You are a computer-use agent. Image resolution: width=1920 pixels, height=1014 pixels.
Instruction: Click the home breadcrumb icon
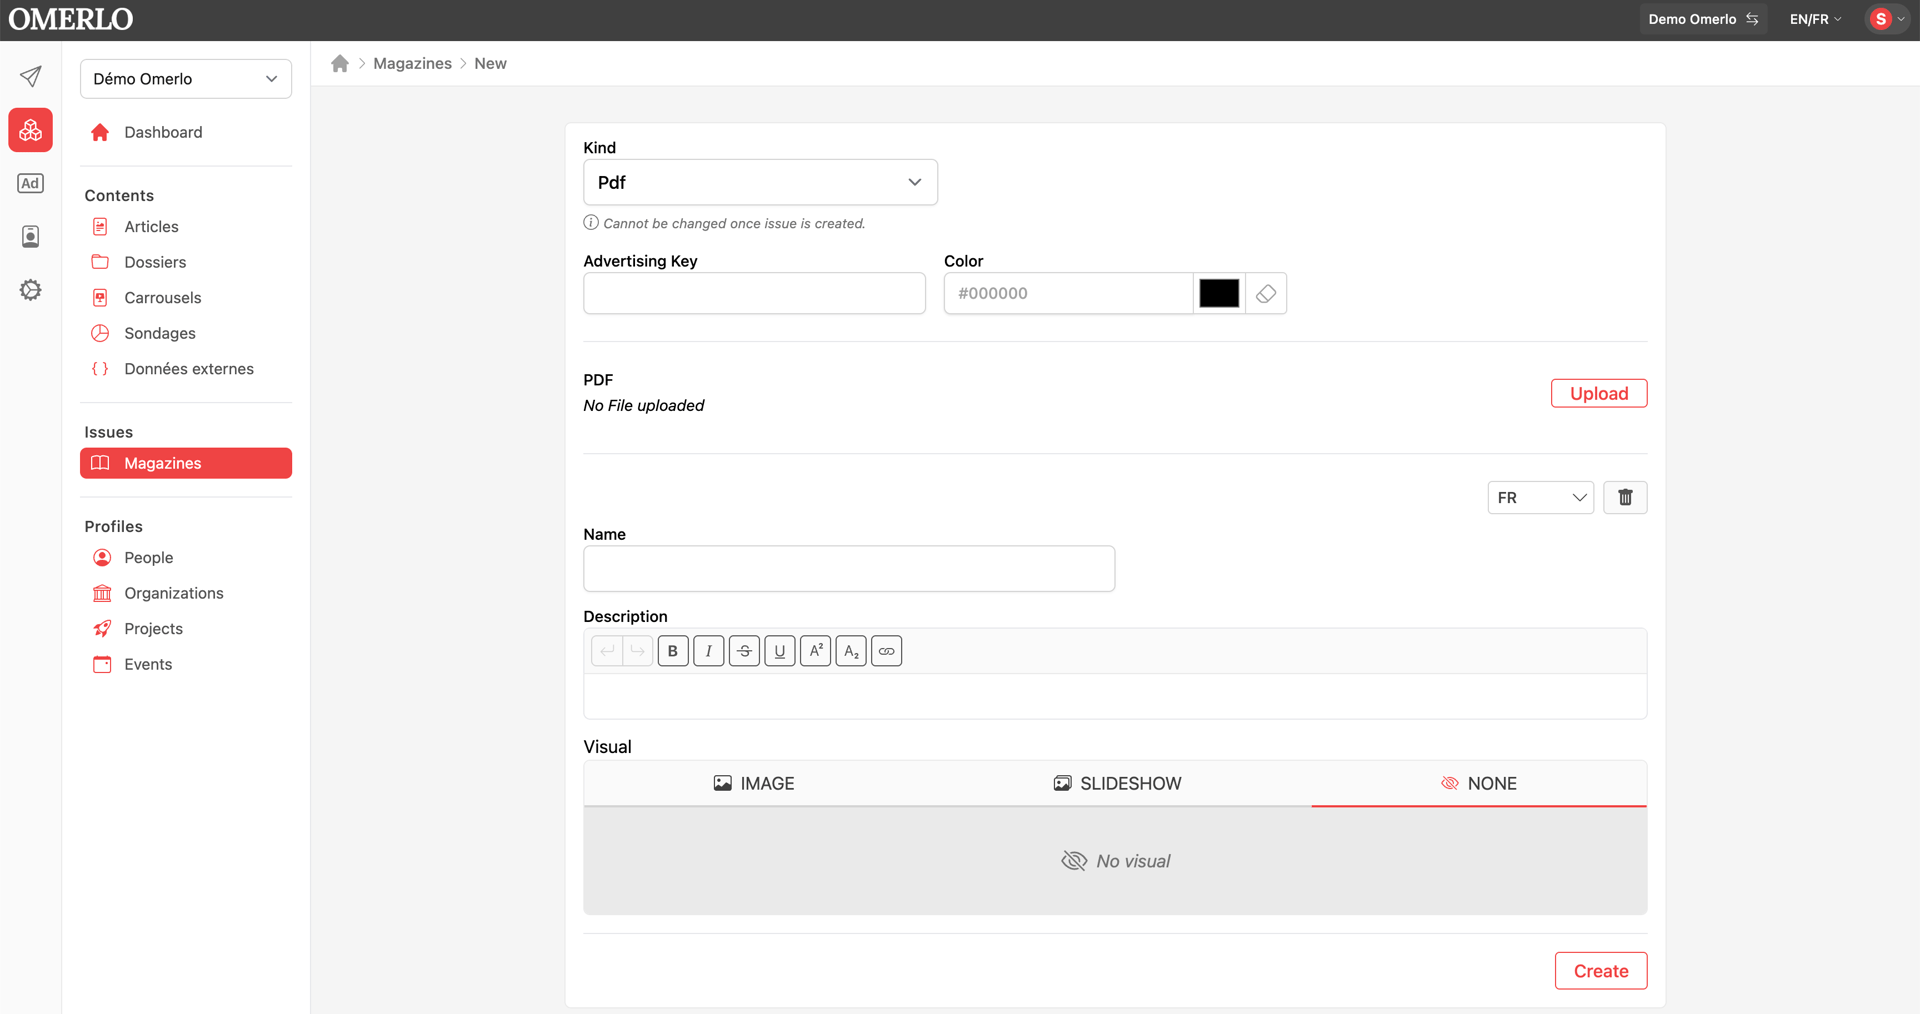coord(340,63)
